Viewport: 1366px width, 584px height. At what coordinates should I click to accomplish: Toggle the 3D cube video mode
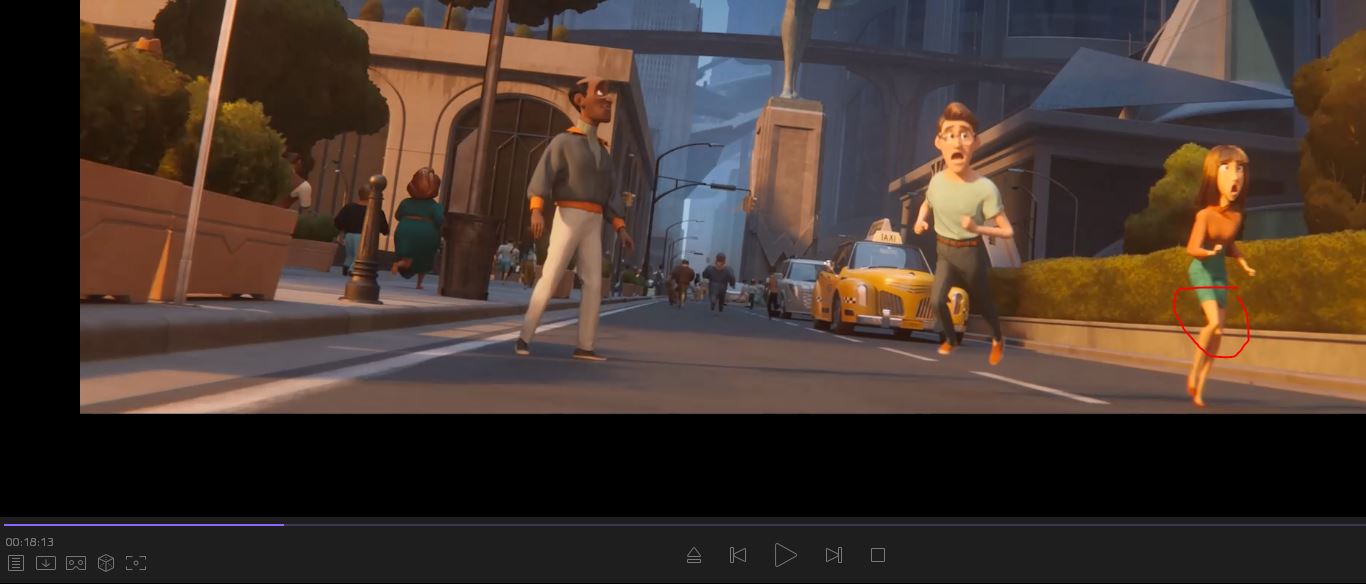click(x=106, y=563)
